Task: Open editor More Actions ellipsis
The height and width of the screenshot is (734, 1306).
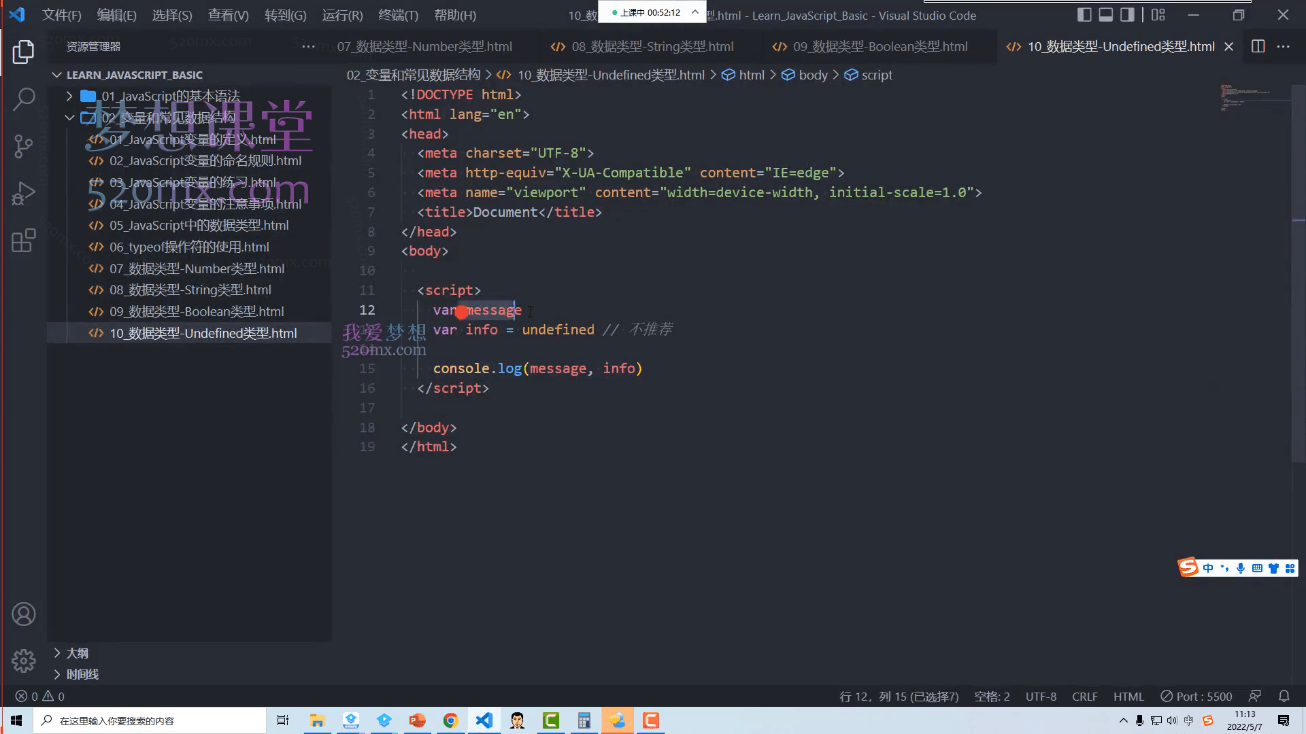Action: (1284, 46)
